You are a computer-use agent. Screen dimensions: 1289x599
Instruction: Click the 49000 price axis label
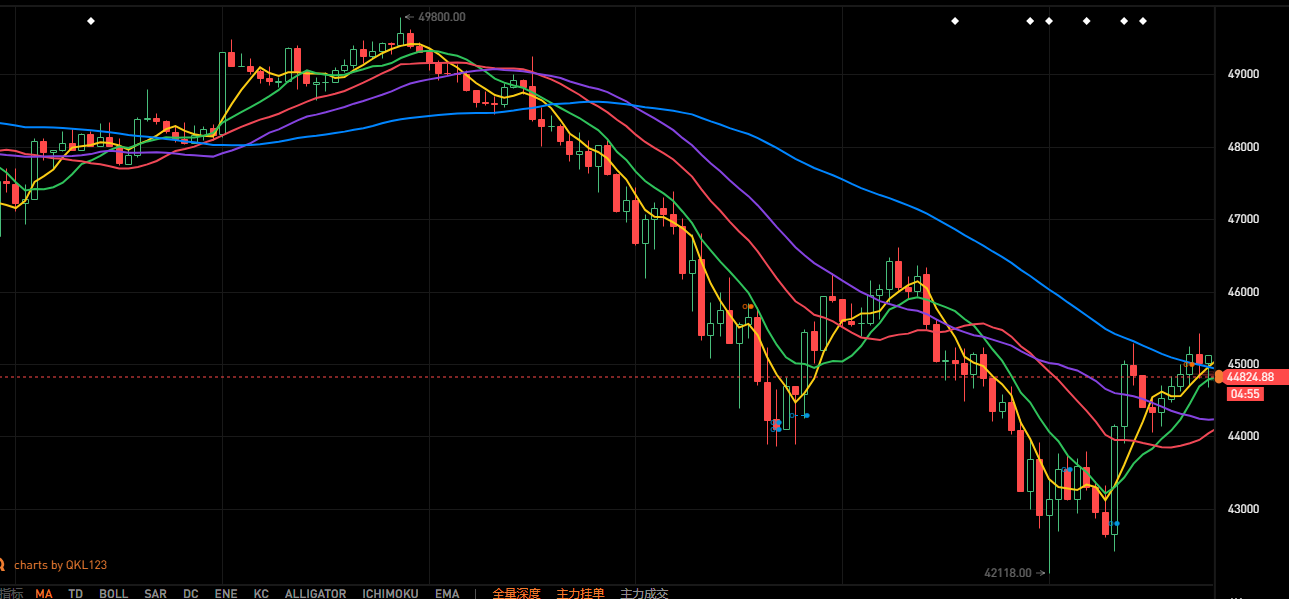(x=1242, y=74)
